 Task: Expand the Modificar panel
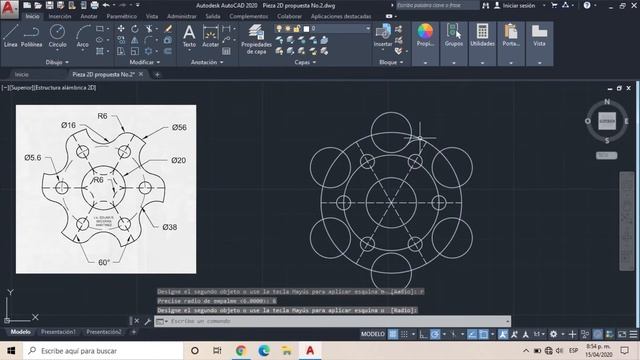145,62
